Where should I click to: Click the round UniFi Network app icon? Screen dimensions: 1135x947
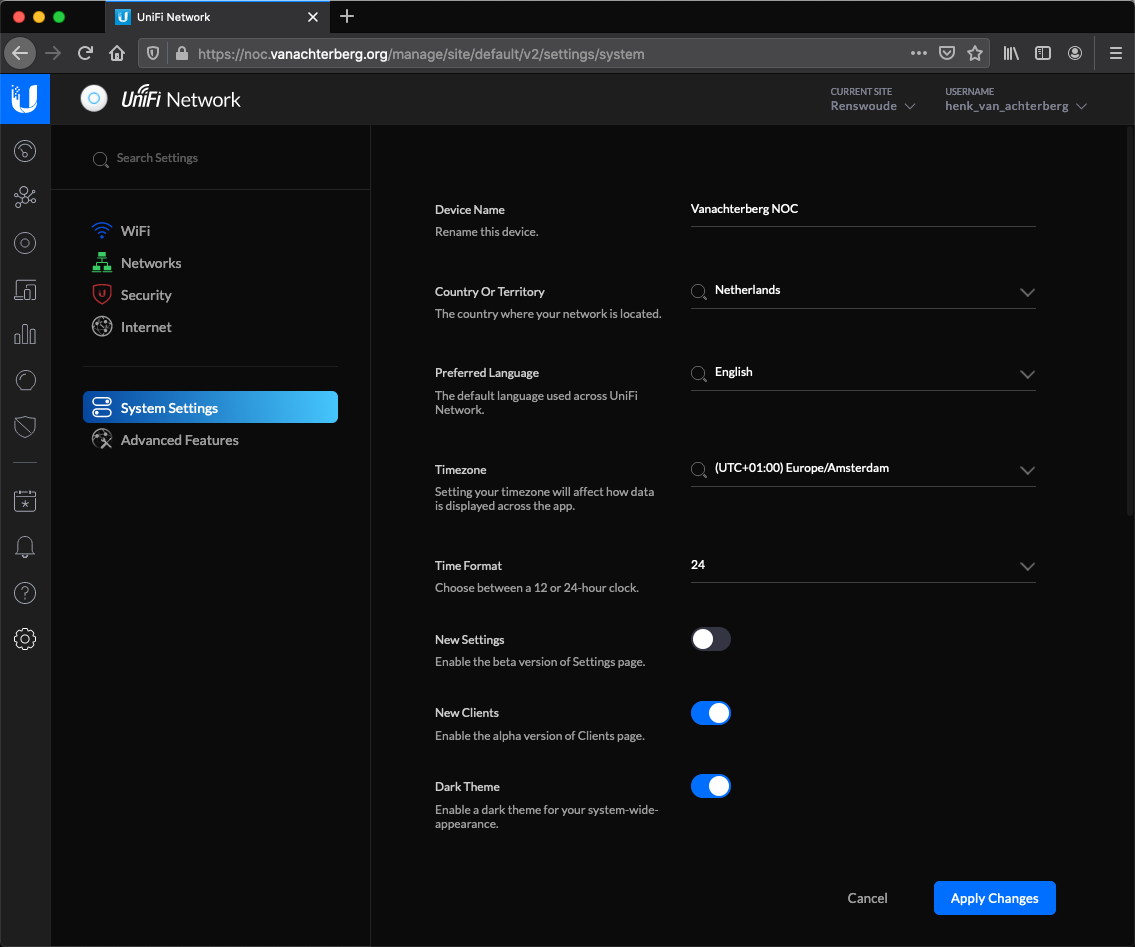point(94,98)
